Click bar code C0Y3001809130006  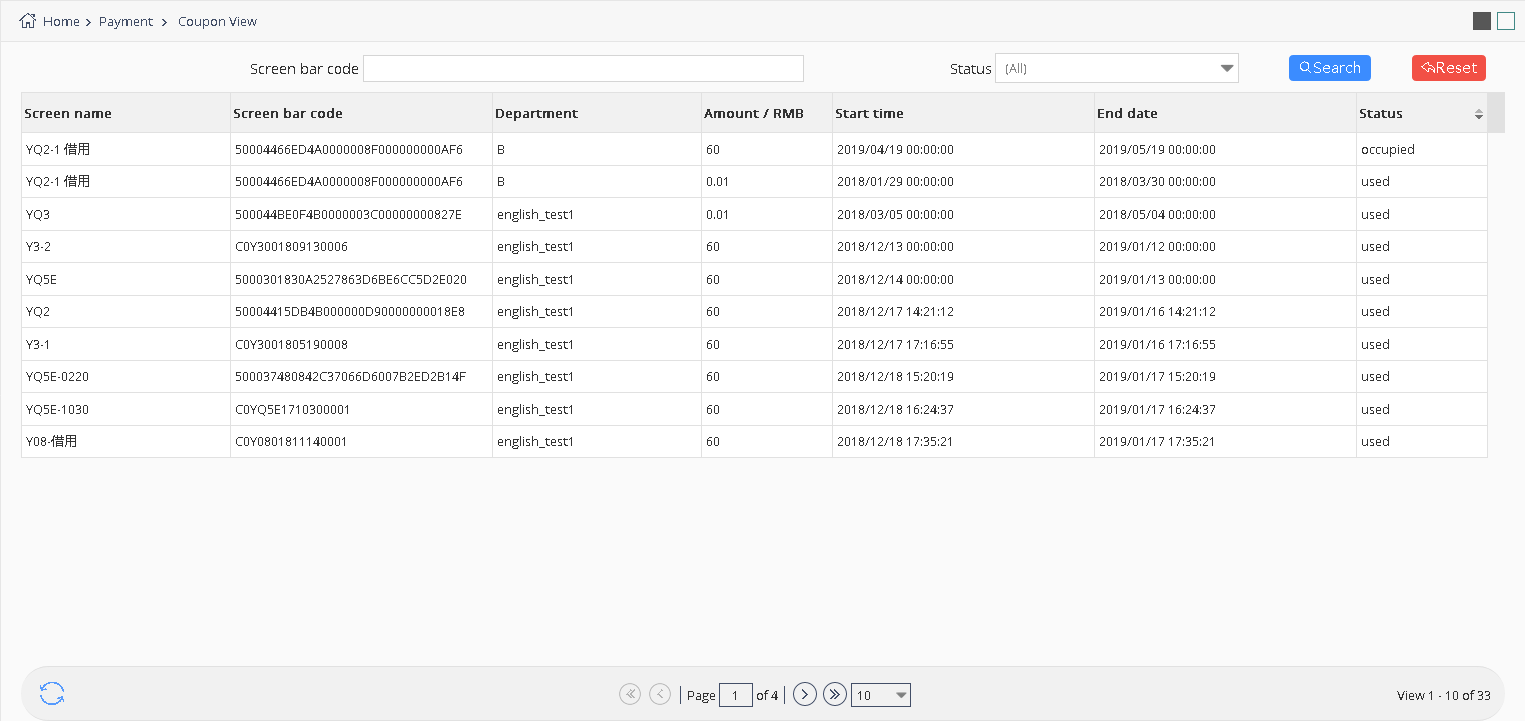click(292, 247)
